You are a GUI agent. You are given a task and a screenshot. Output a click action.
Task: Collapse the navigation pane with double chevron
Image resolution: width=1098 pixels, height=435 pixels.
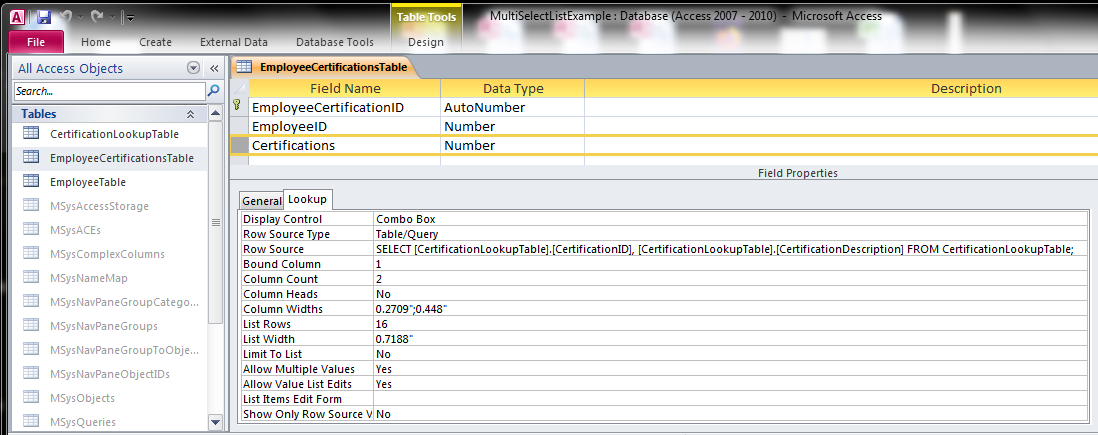(x=214, y=69)
